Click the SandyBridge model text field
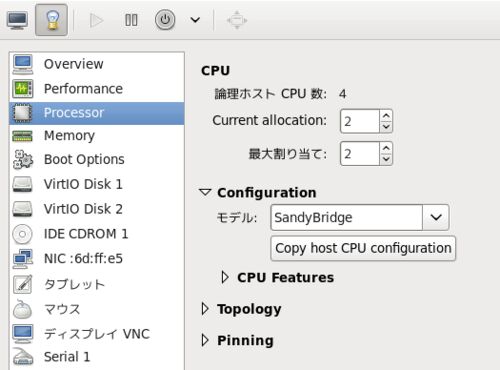Screen dimensions: 500x370 tap(347, 218)
